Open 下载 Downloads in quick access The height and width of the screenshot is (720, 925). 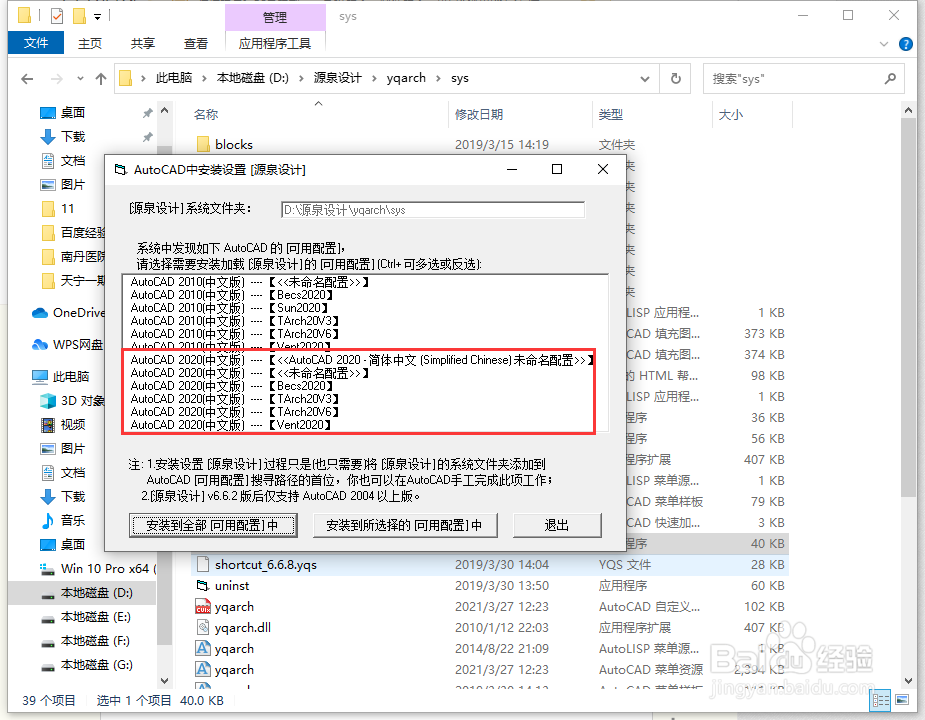(x=73, y=137)
